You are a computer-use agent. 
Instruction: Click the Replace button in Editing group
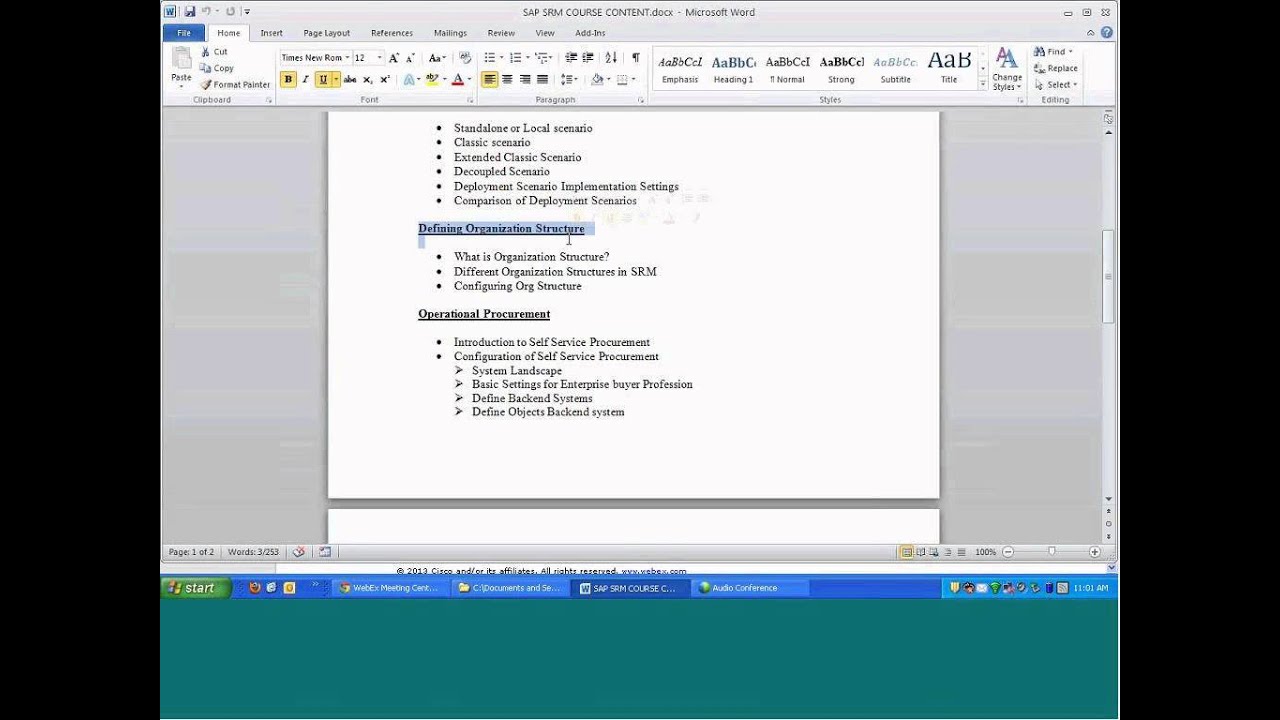point(1056,68)
